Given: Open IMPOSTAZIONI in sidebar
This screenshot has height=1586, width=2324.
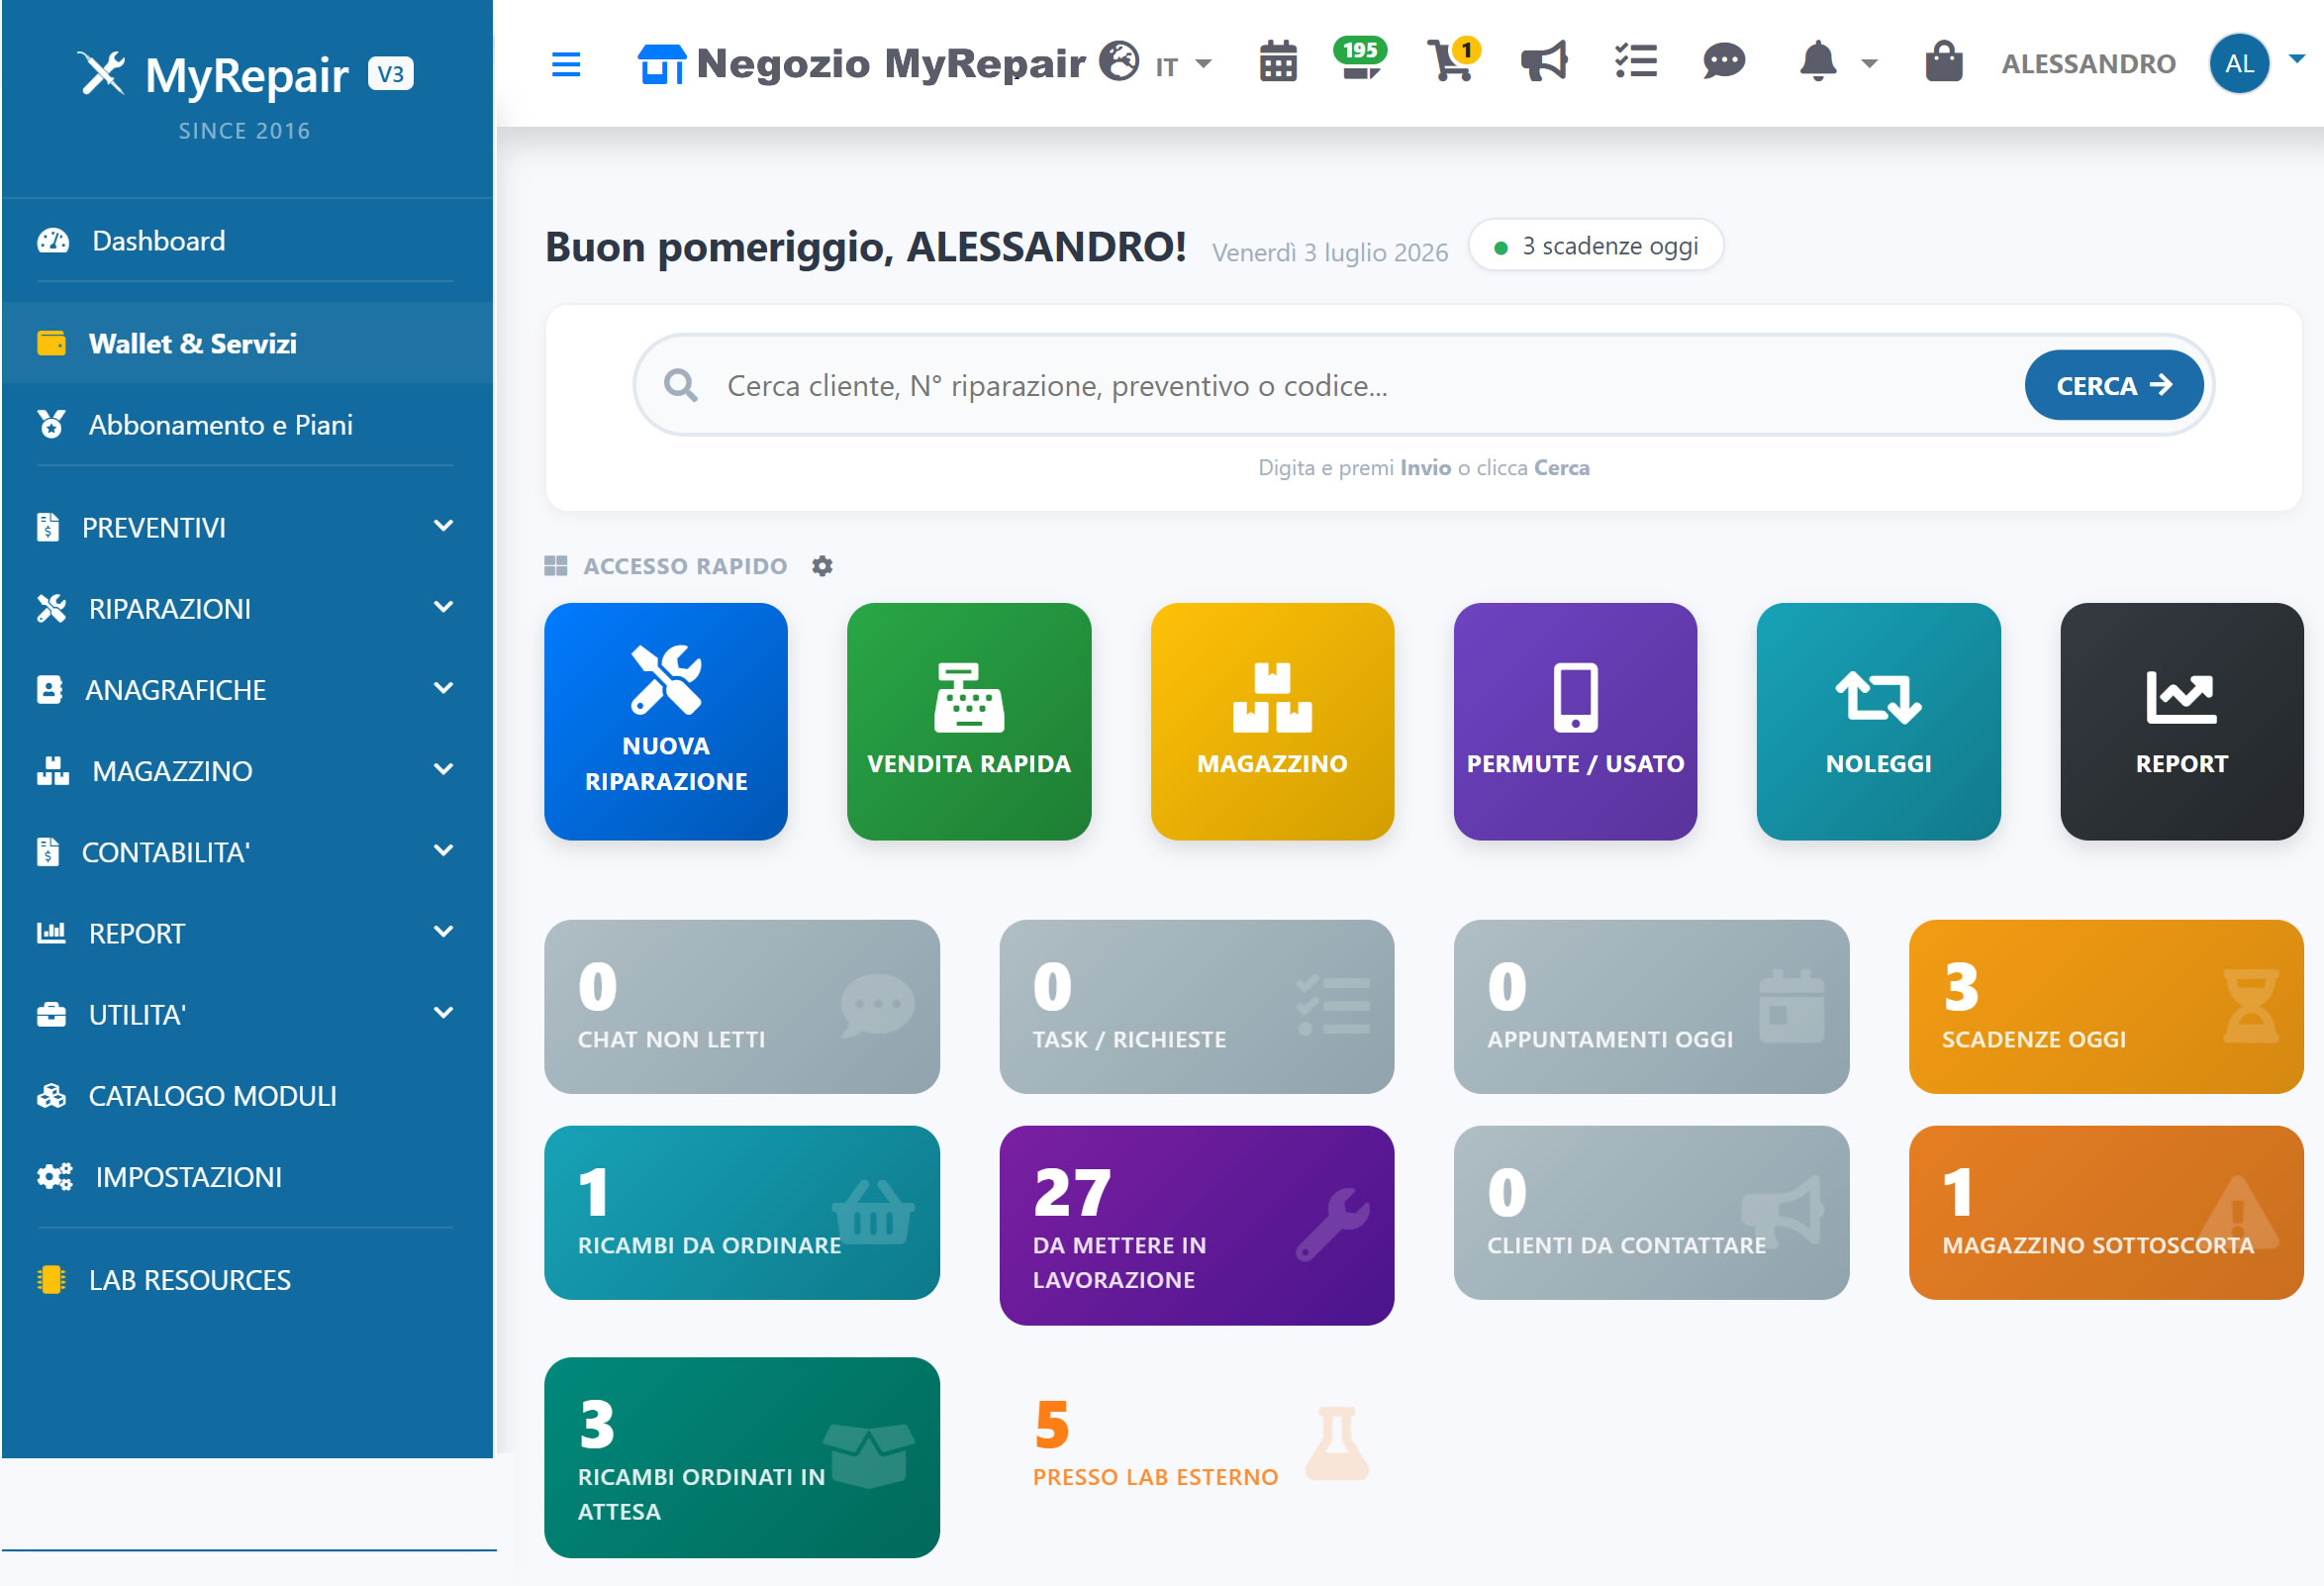Looking at the screenshot, I should click(x=245, y=1176).
